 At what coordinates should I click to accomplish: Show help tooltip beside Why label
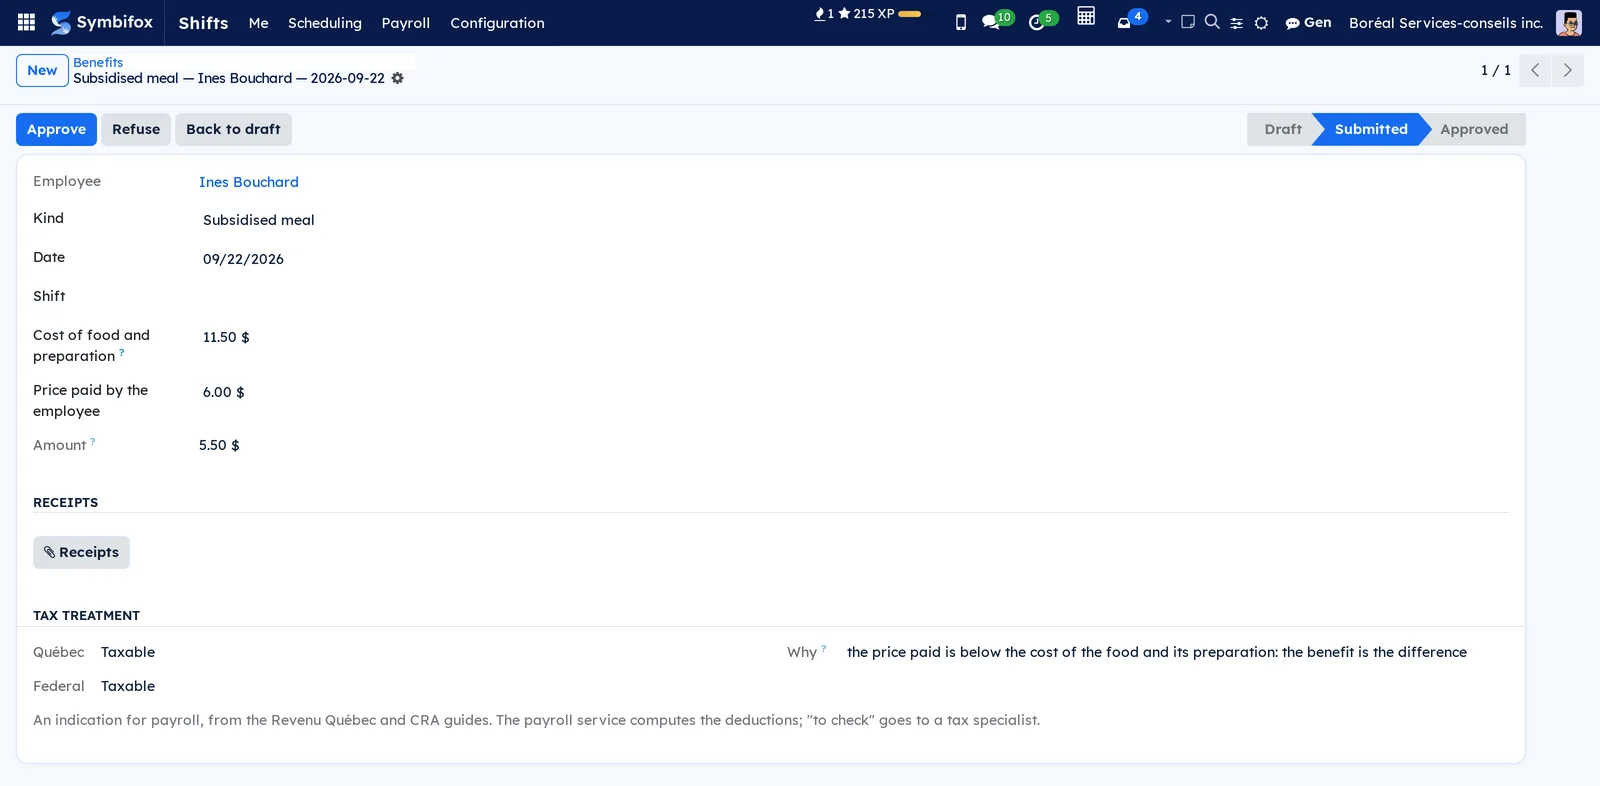coord(824,648)
